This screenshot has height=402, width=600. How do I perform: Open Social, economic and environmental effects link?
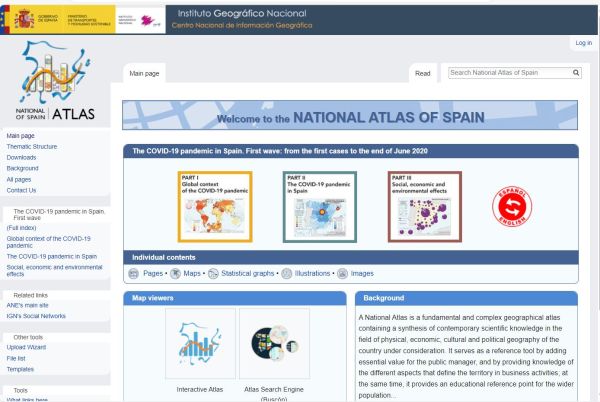pos(54,271)
